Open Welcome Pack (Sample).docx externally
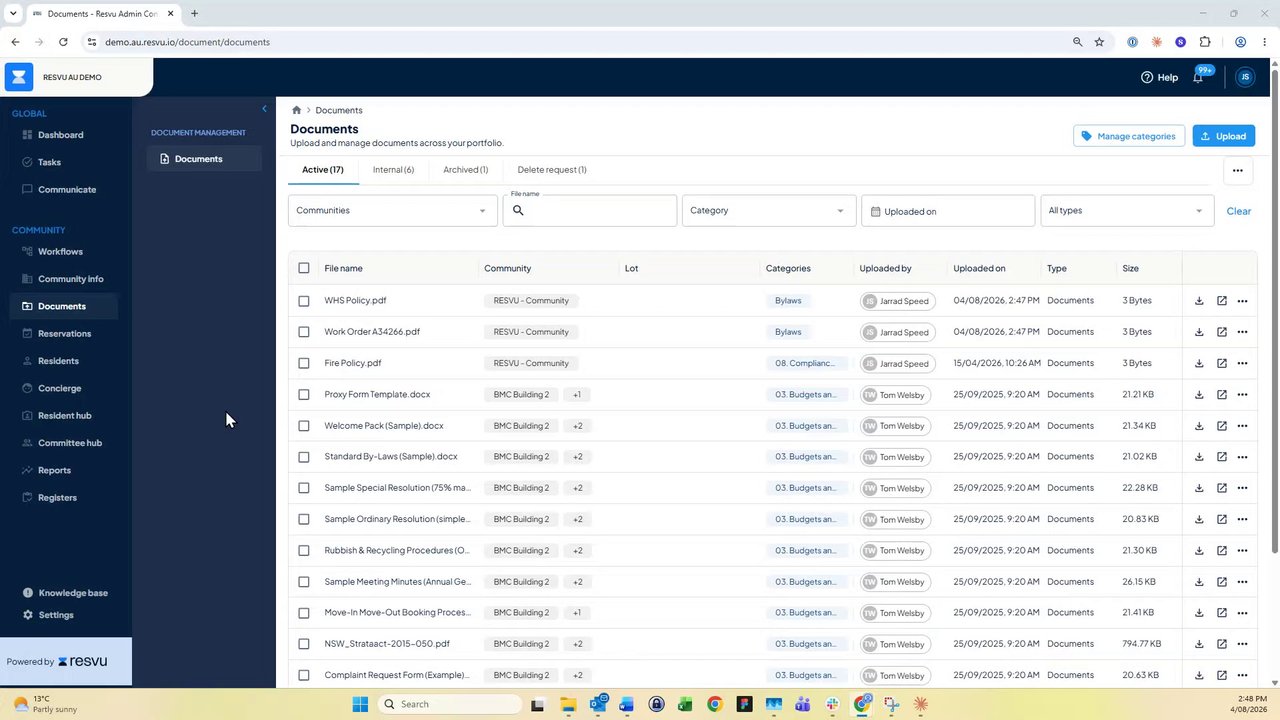1280x720 pixels. (x=1221, y=426)
